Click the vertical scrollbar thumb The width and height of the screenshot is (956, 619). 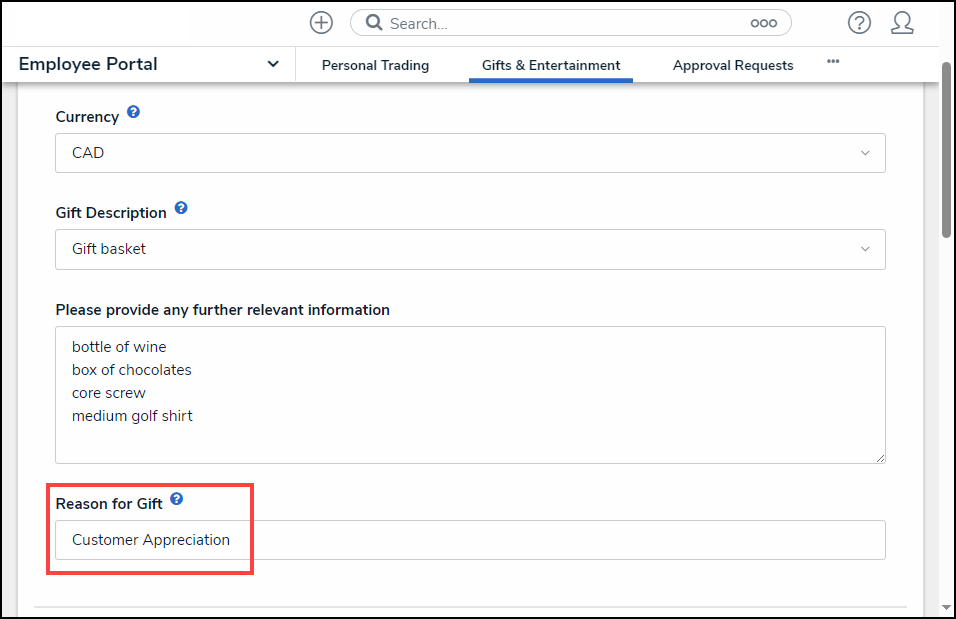coord(946,150)
